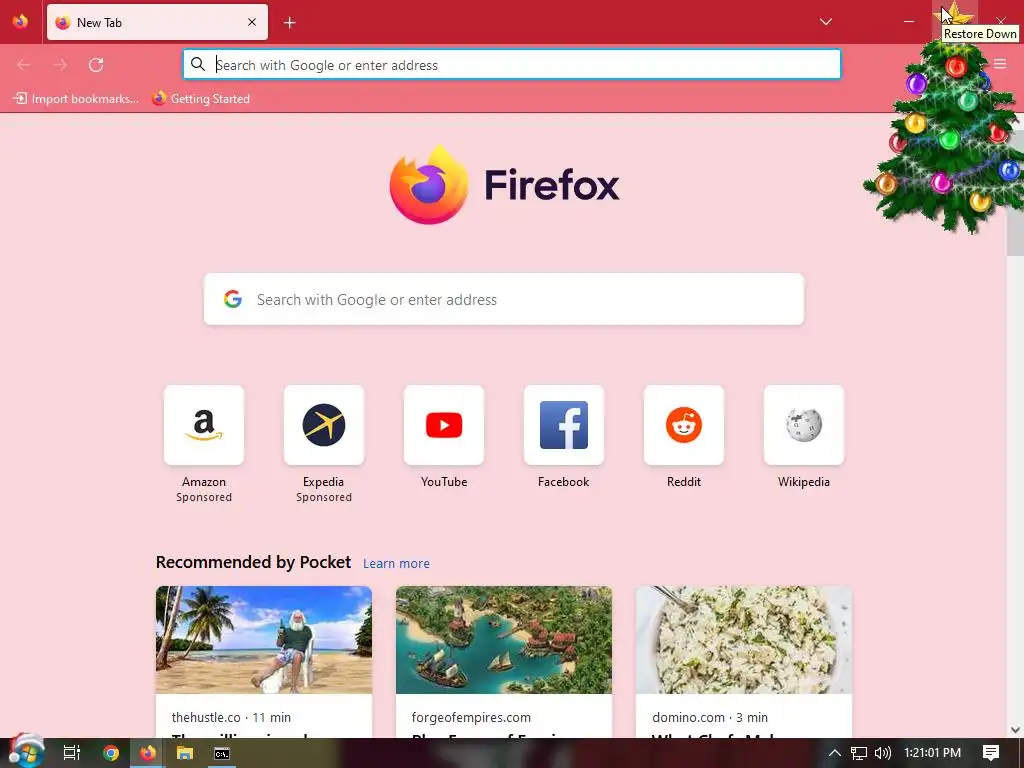Screen dimensions: 1024x768
Task: Open the Action Center notifications icon
Action: point(991,753)
